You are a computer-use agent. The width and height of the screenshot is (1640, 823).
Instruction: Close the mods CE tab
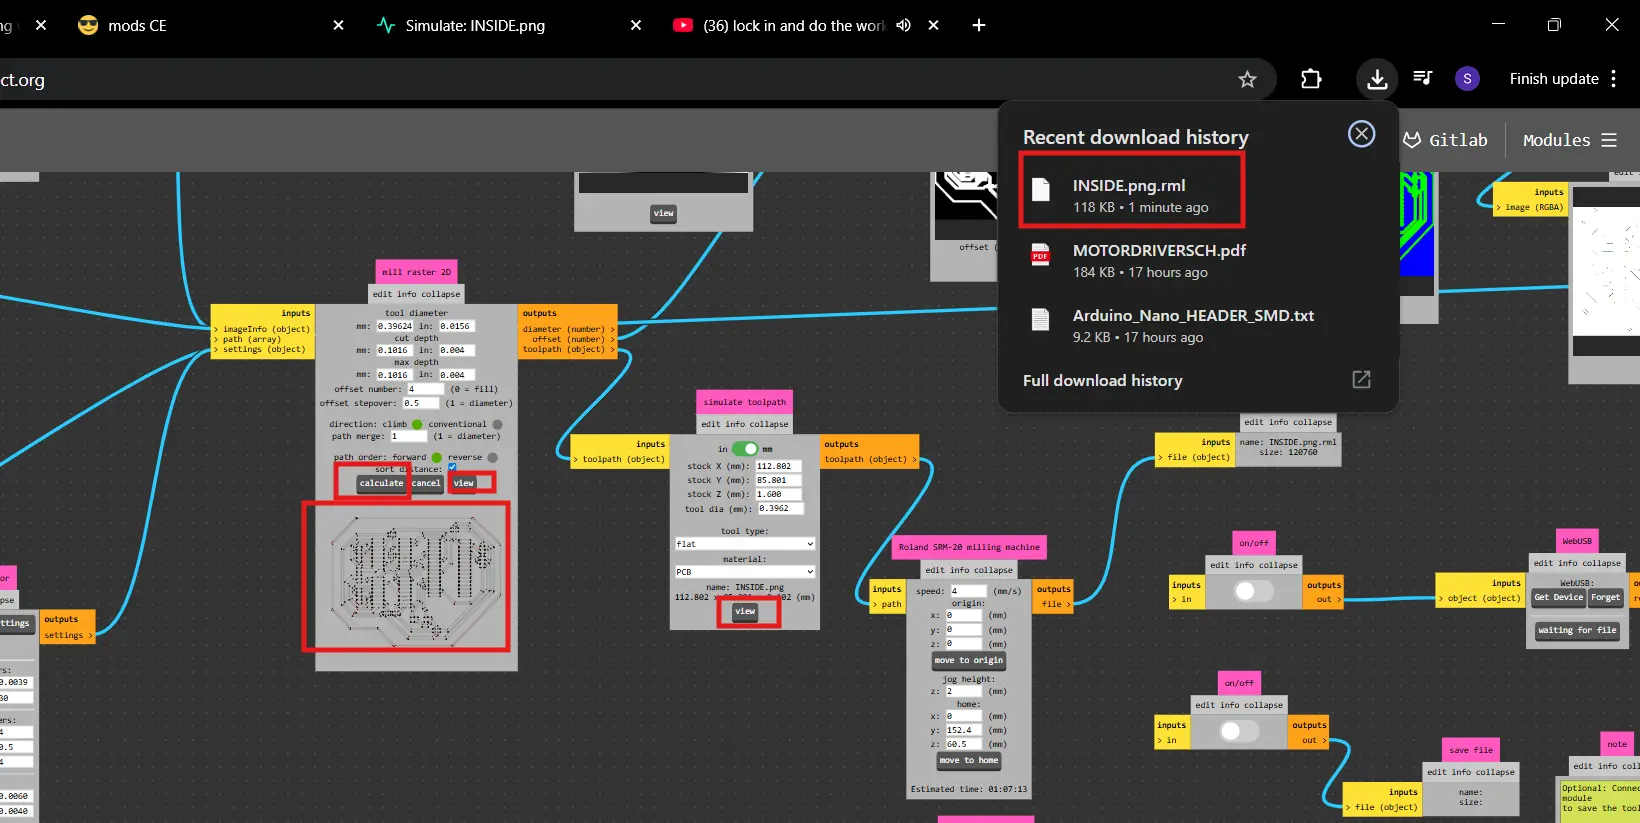(338, 25)
